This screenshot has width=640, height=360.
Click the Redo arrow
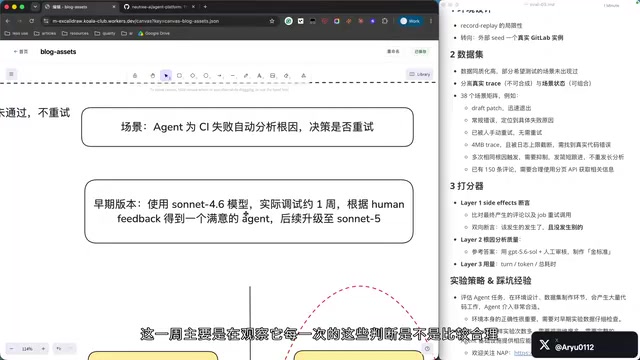point(70,349)
